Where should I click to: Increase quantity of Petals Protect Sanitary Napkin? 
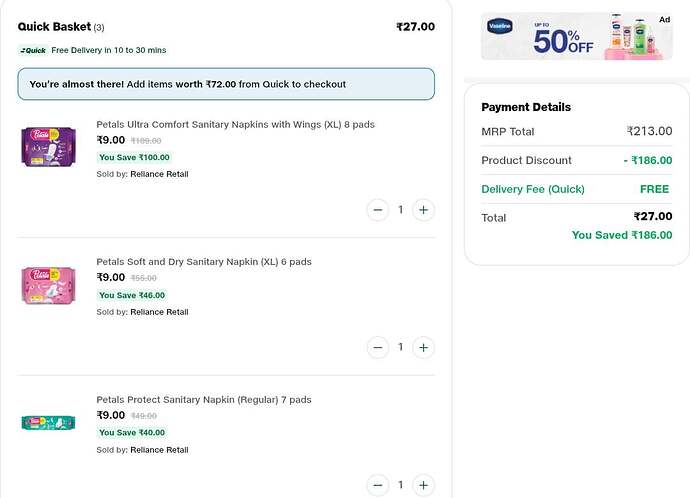click(x=423, y=485)
